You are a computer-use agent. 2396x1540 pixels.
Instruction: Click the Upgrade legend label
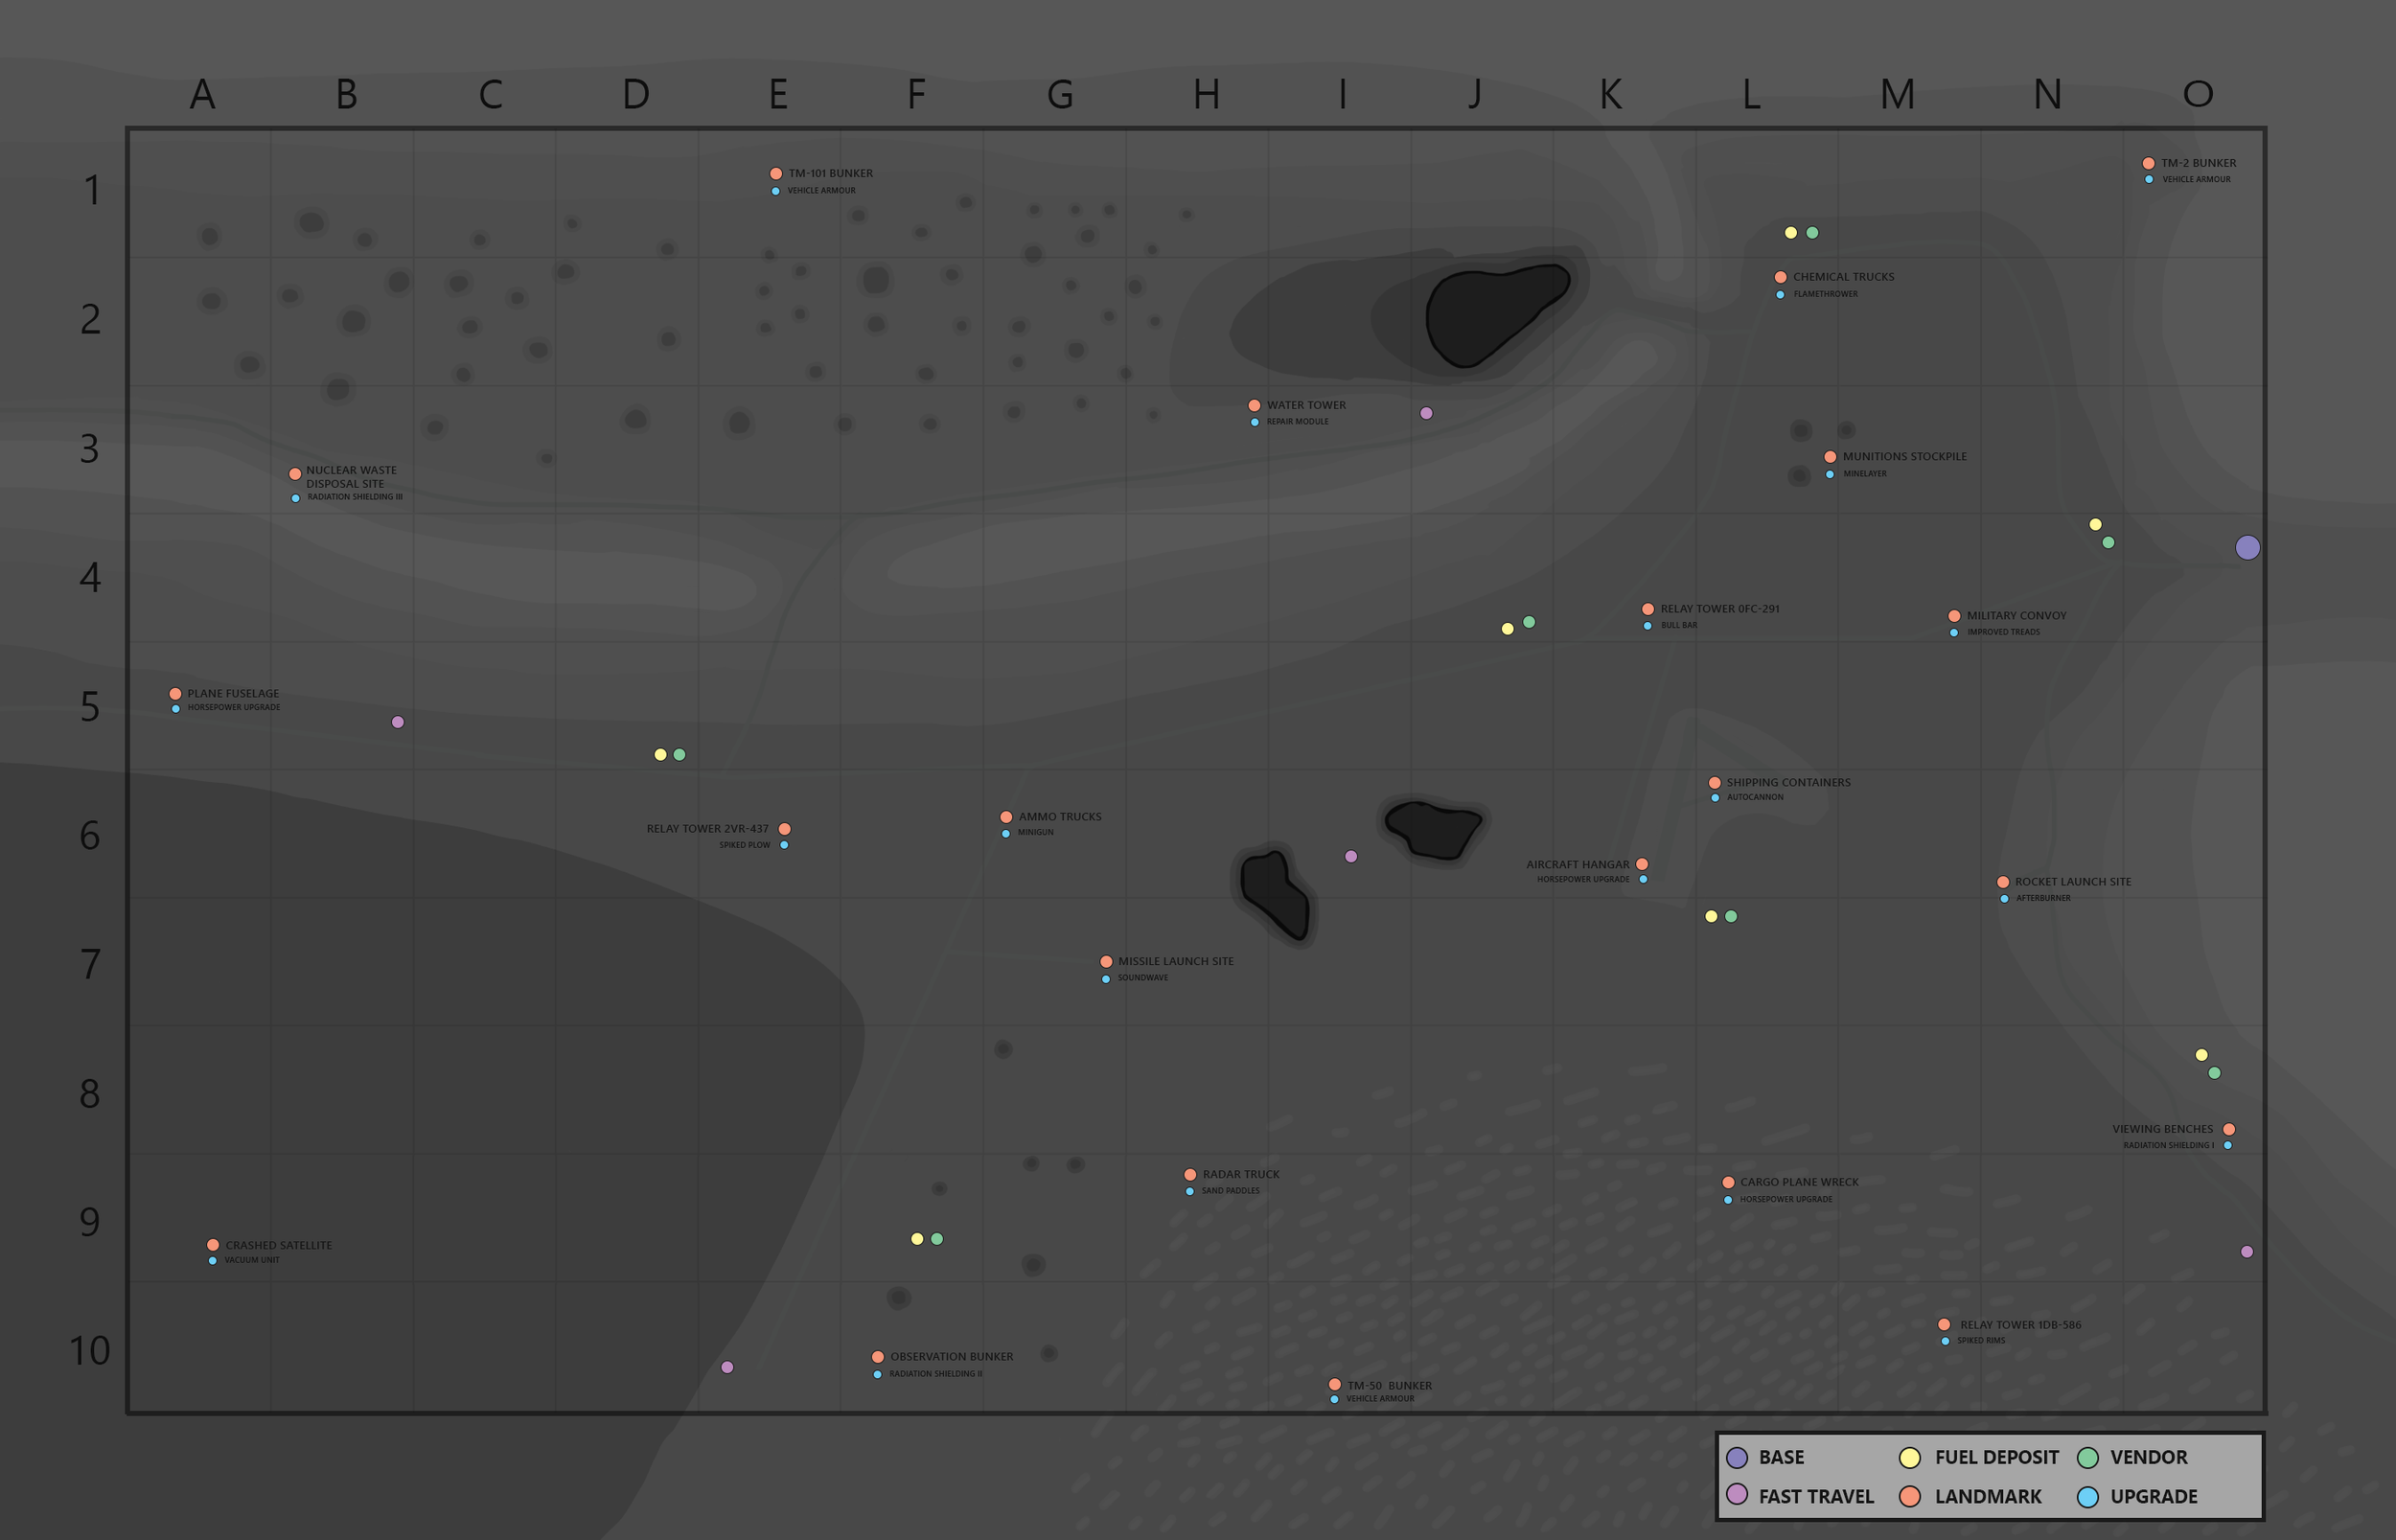(x=2153, y=1496)
